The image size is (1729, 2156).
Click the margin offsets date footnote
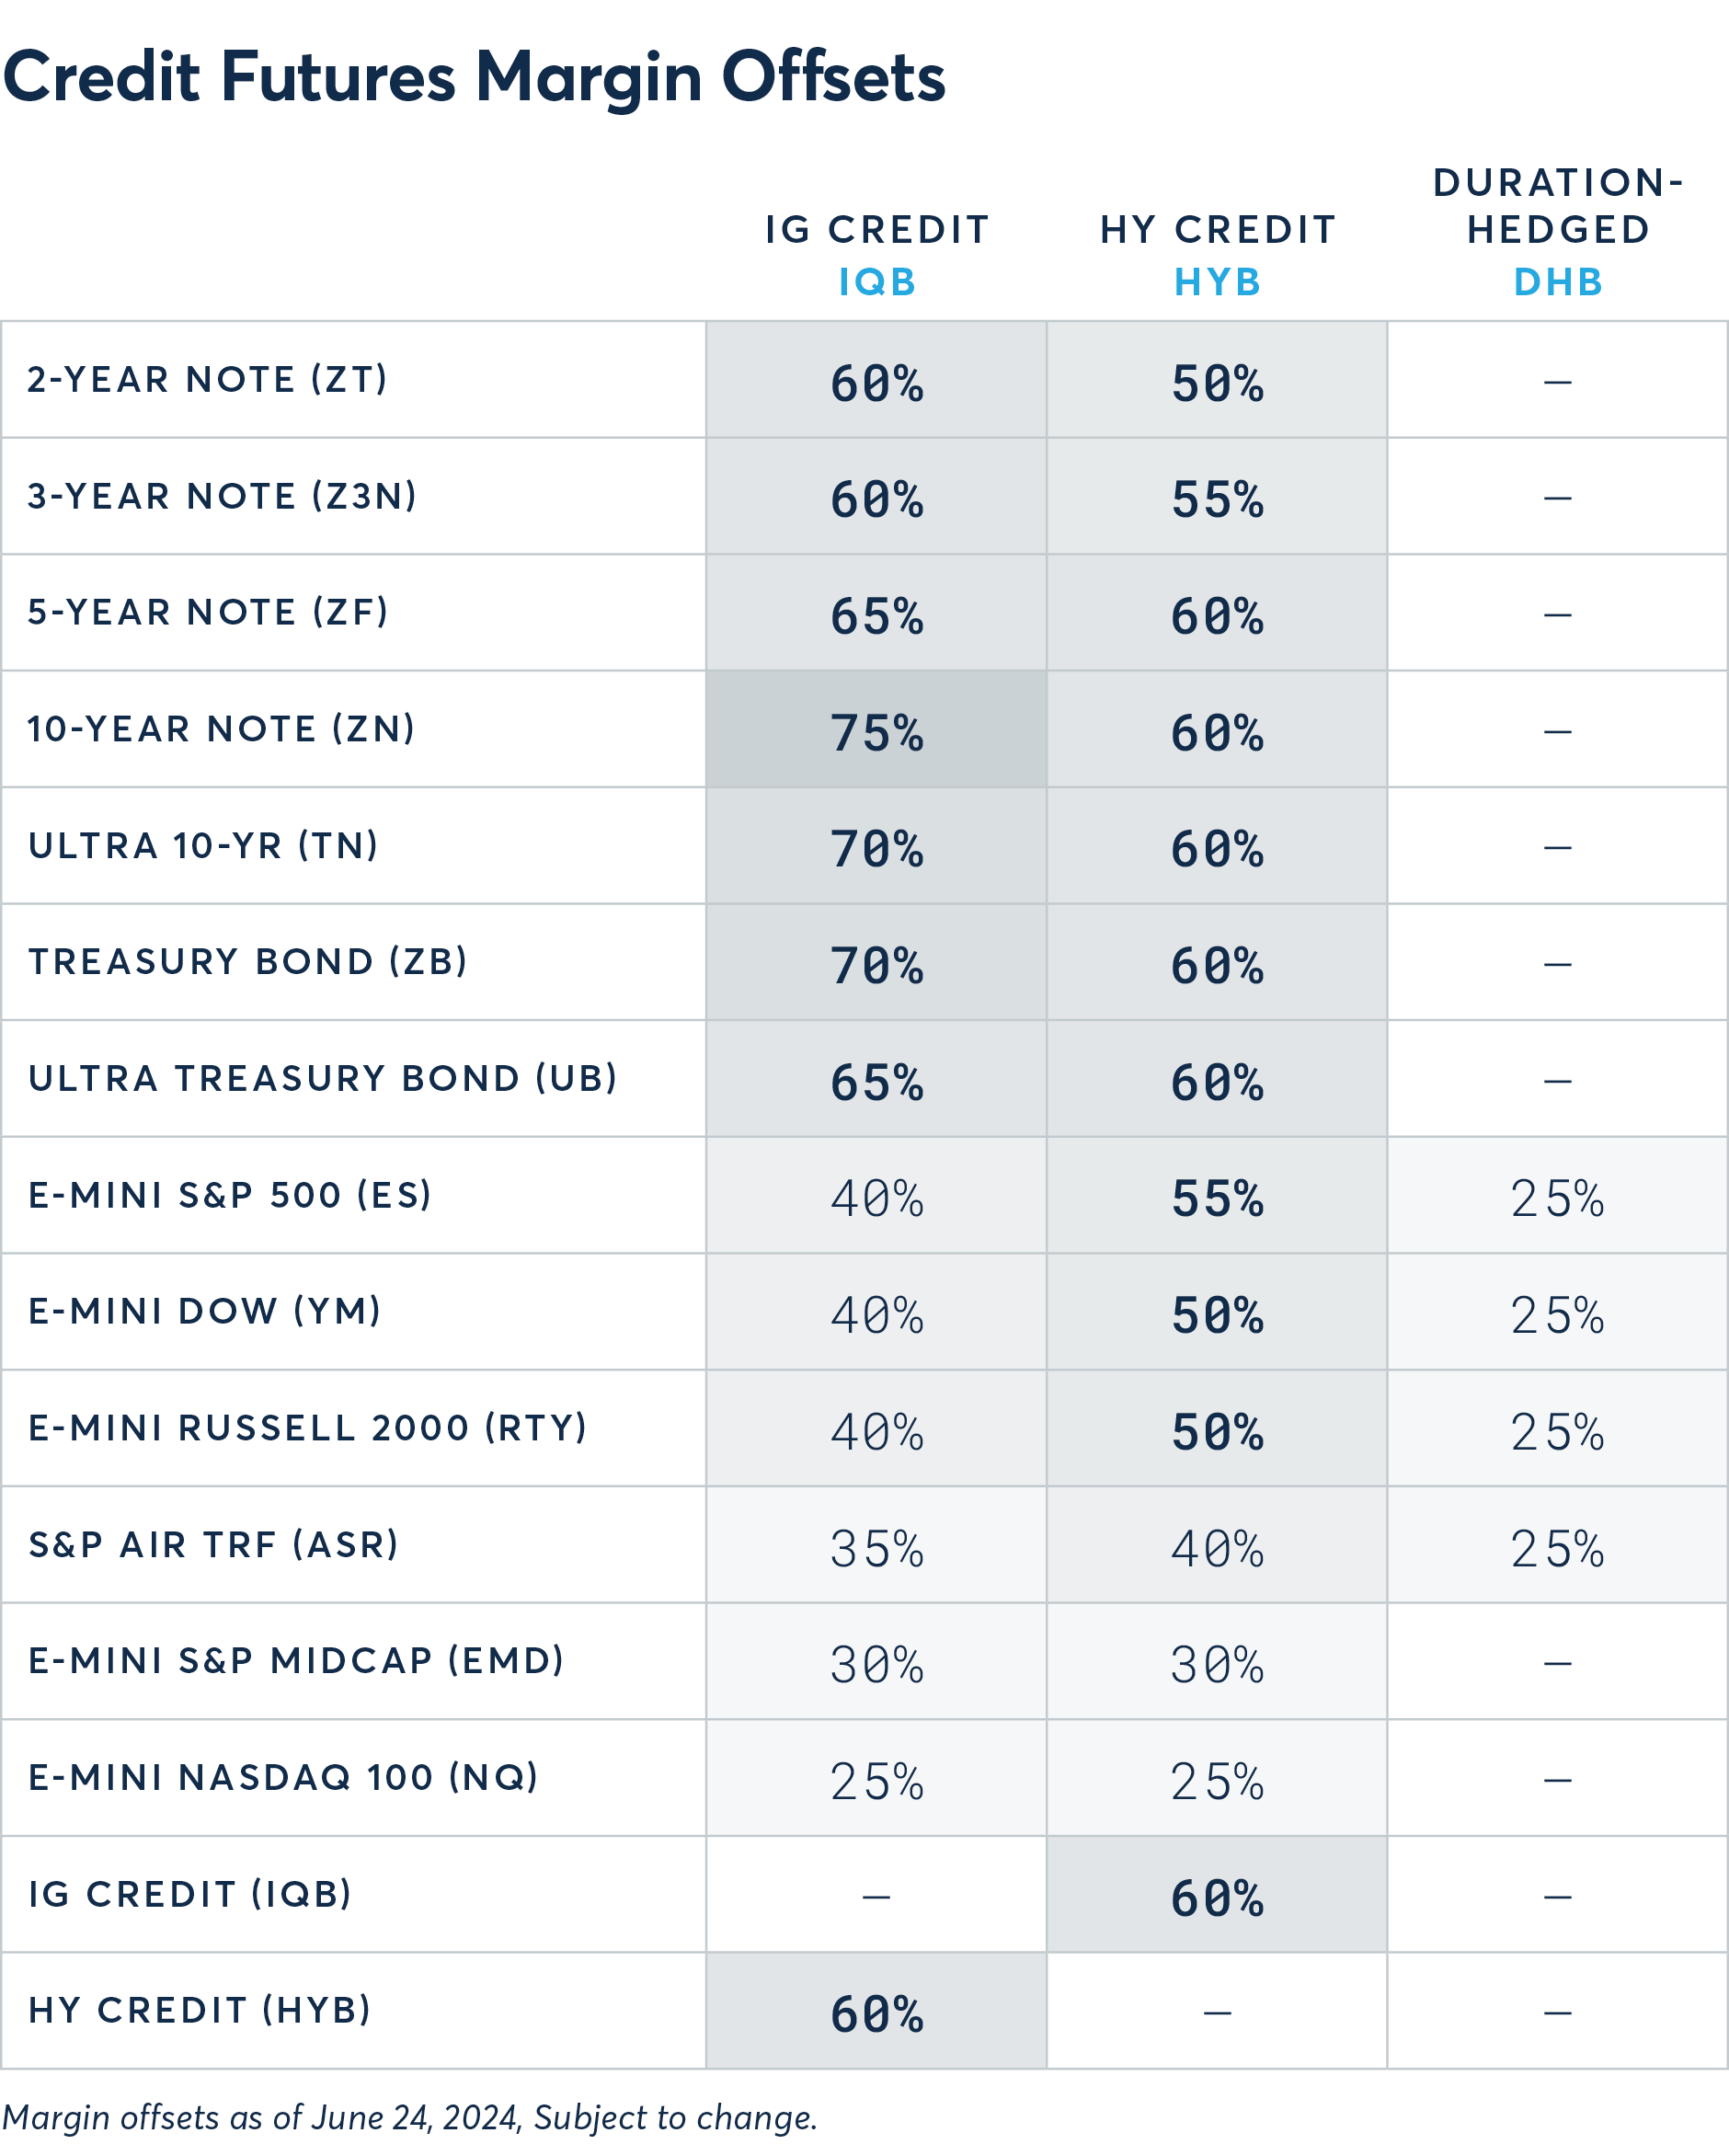point(410,2118)
